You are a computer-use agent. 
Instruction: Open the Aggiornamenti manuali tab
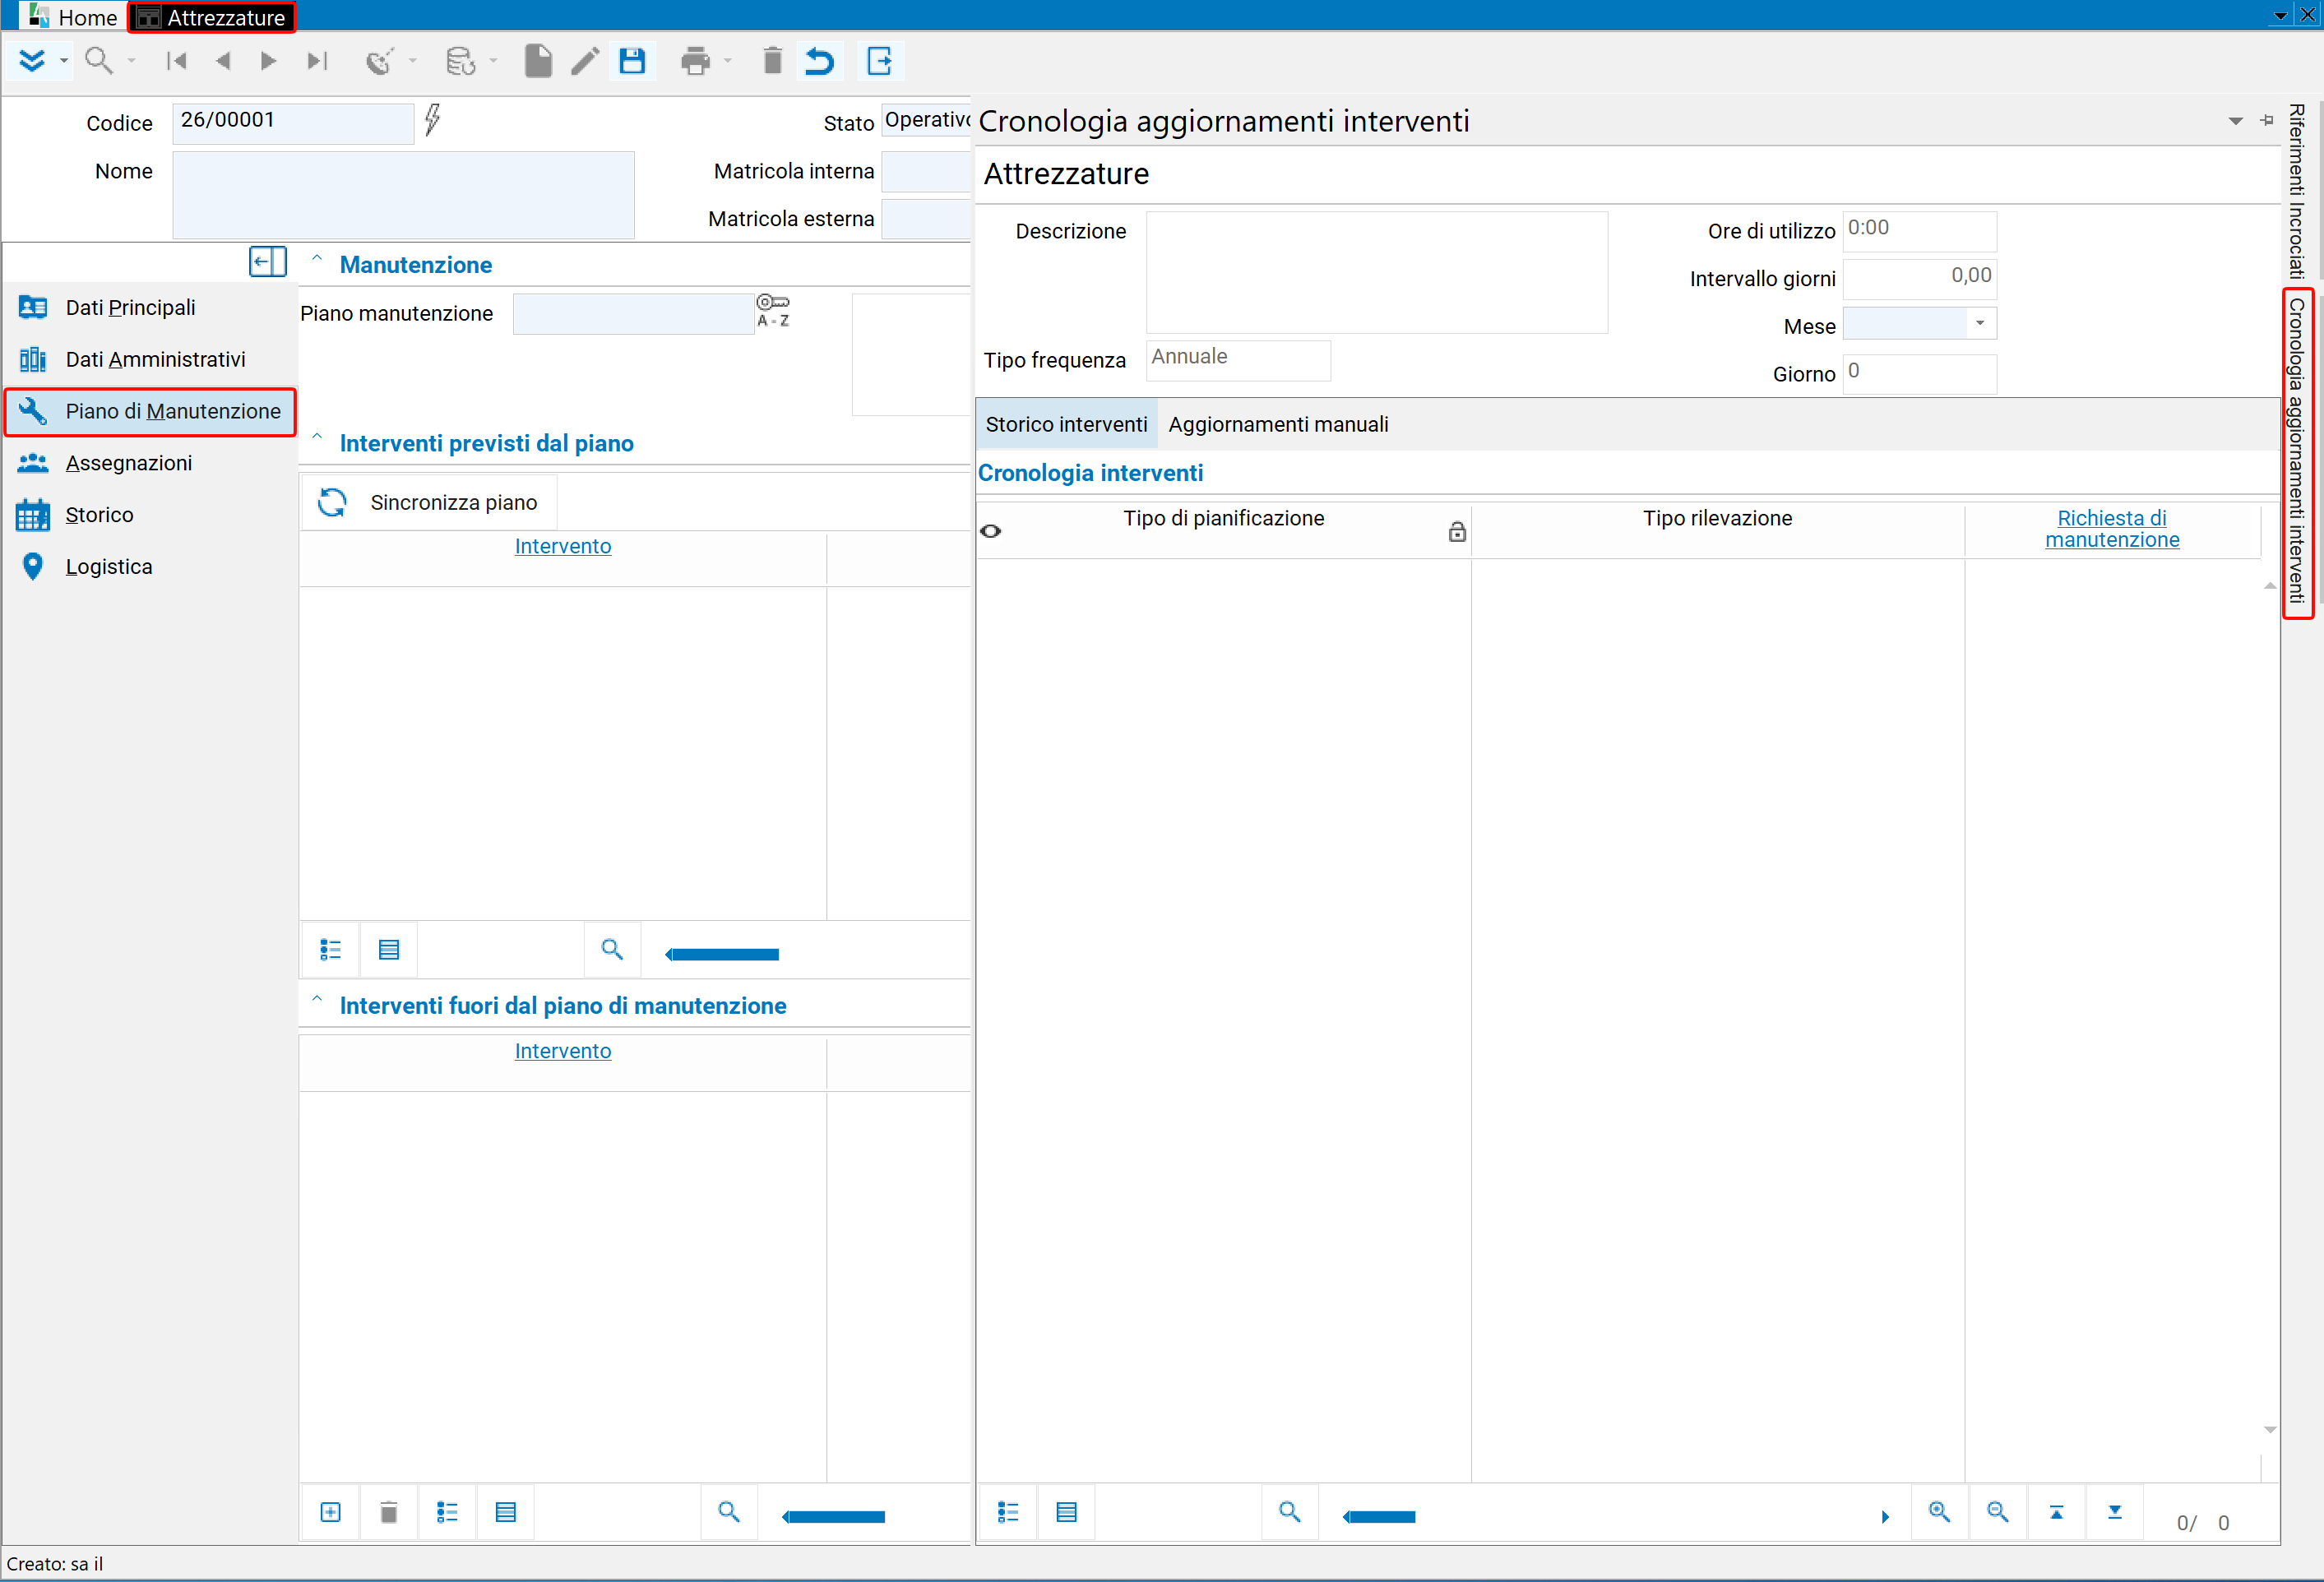(x=1278, y=424)
